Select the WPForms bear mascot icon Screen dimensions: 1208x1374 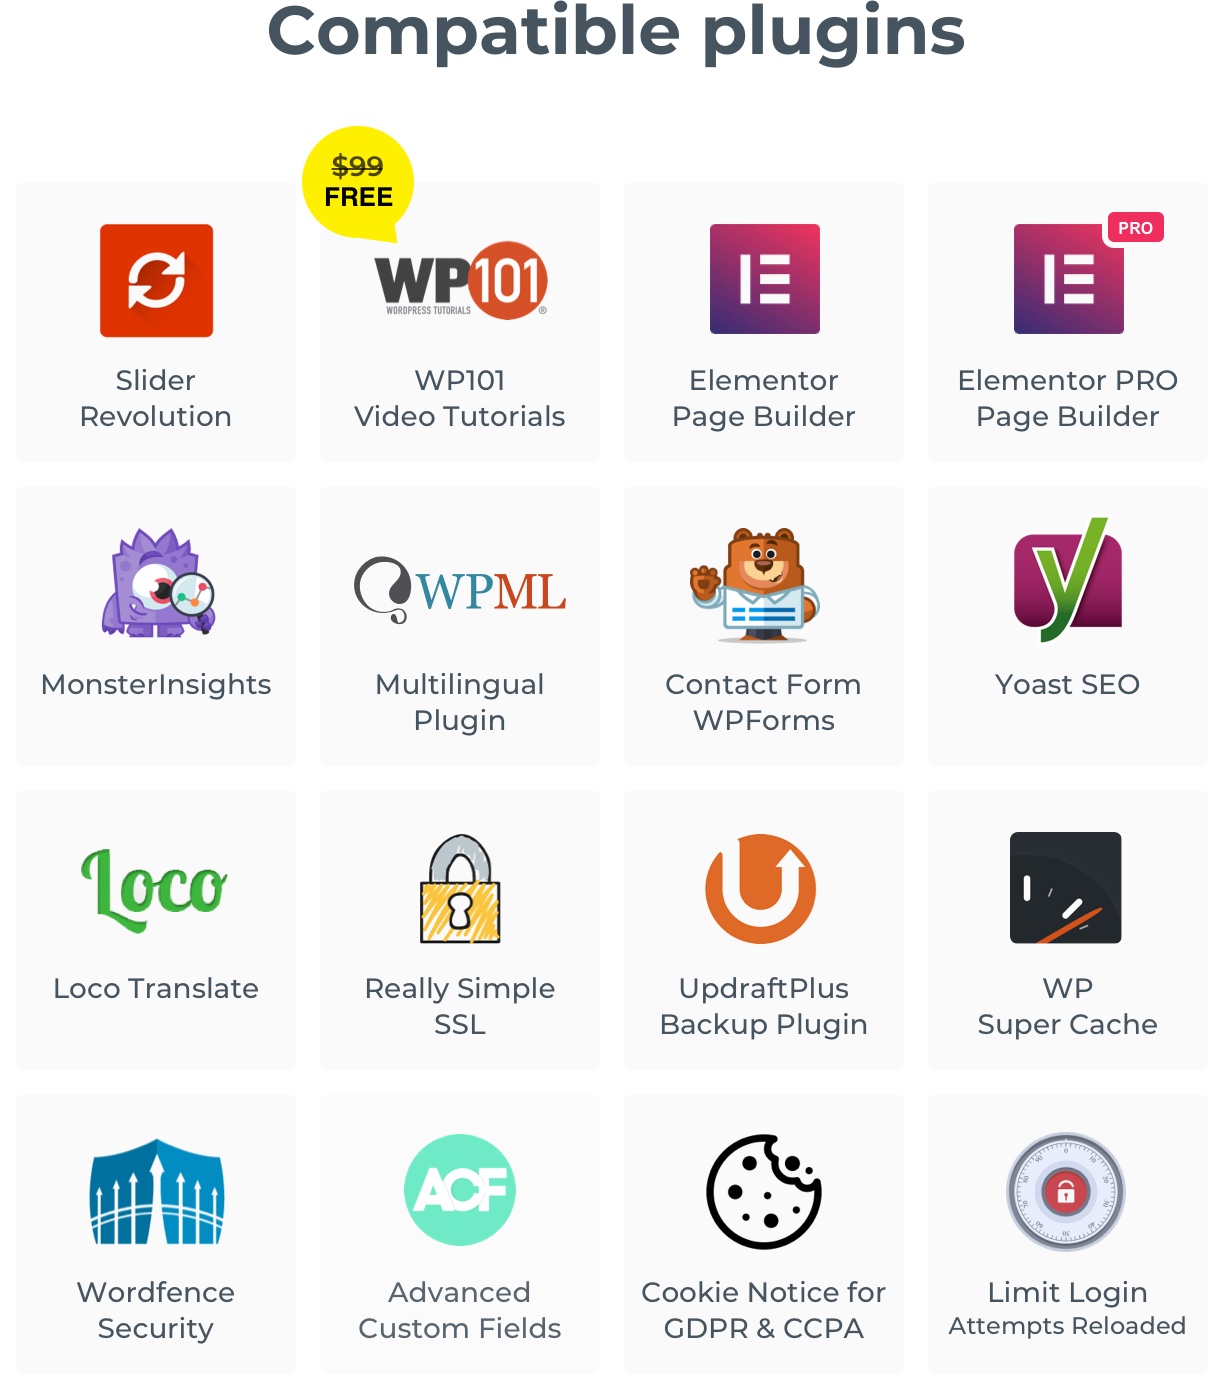755,584
